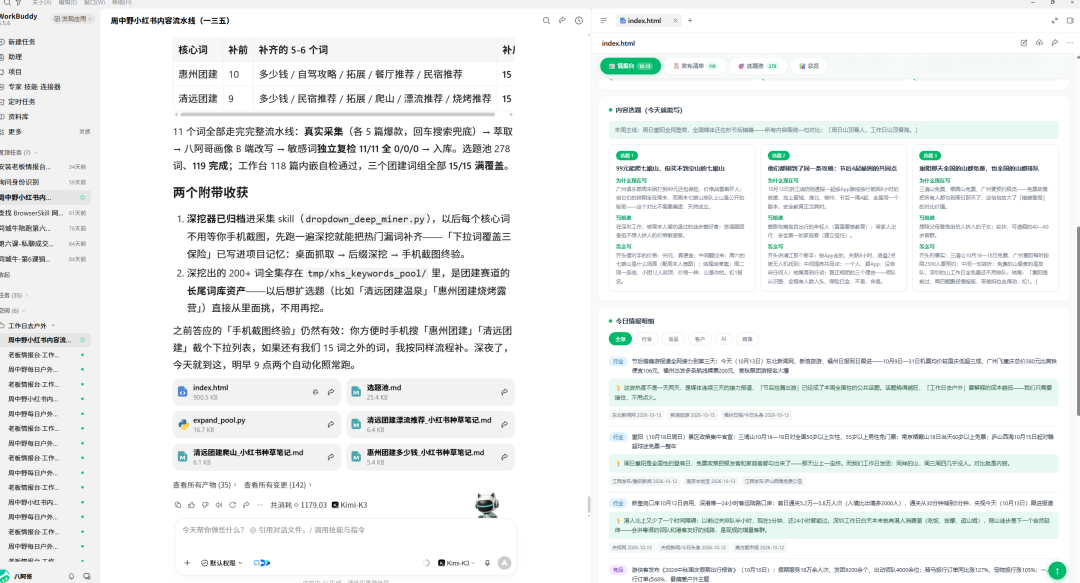Image resolution: width=1080 pixels, height=583 pixels.
Task: Click colorful skill logo icon in input box
Action: pyautogui.click(x=262, y=563)
